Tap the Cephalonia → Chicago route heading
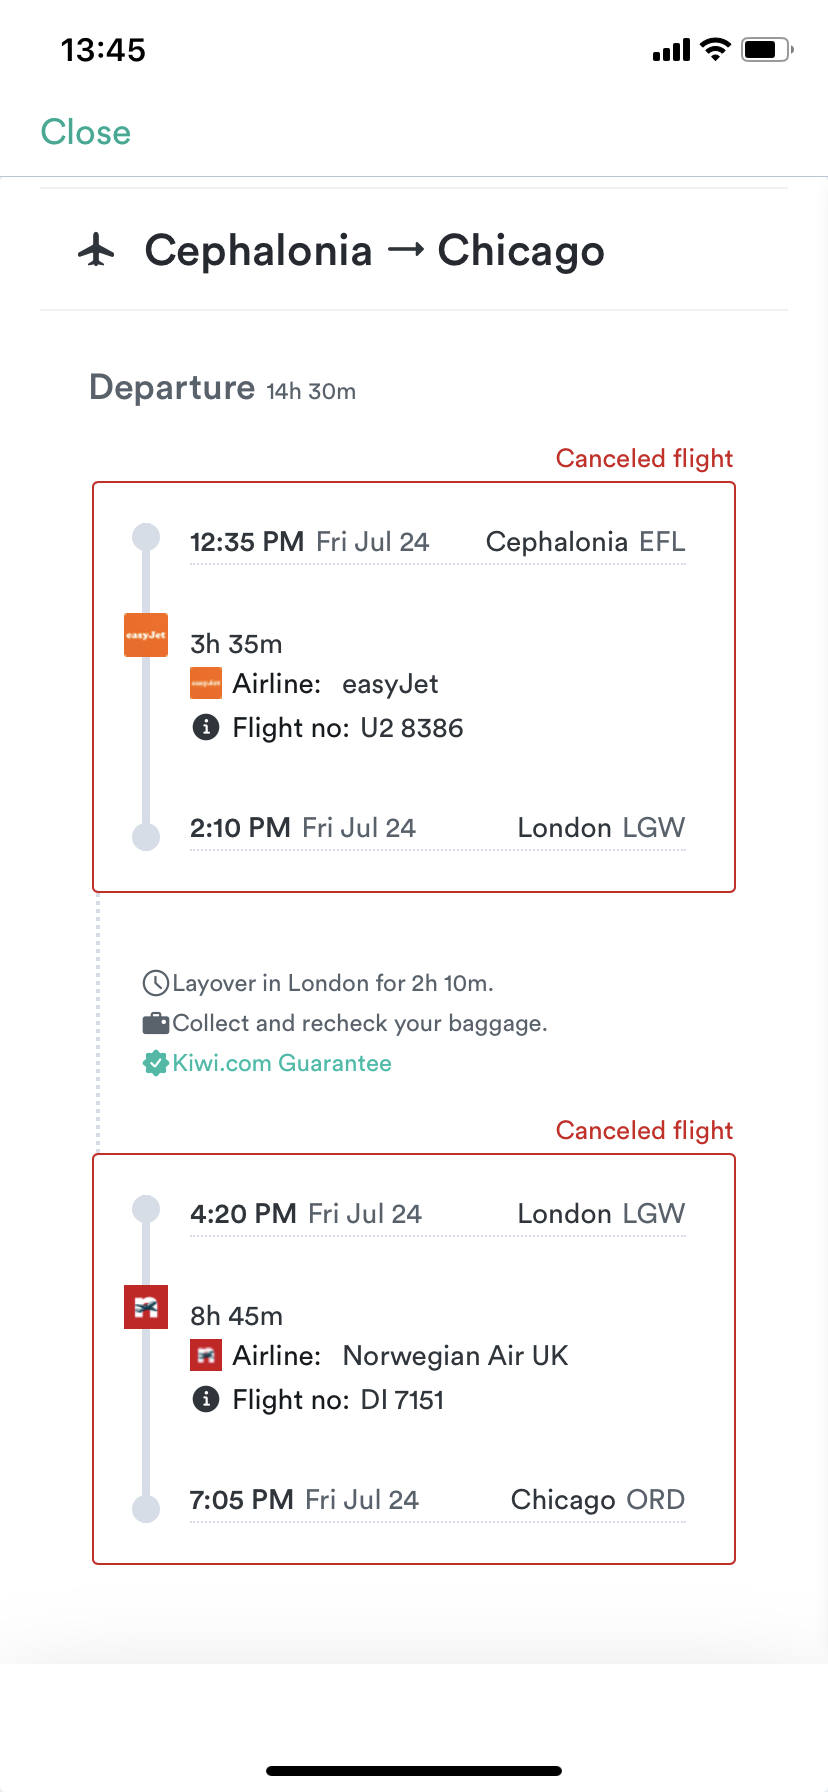This screenshot has width=828, height=1792. (374, 250)
